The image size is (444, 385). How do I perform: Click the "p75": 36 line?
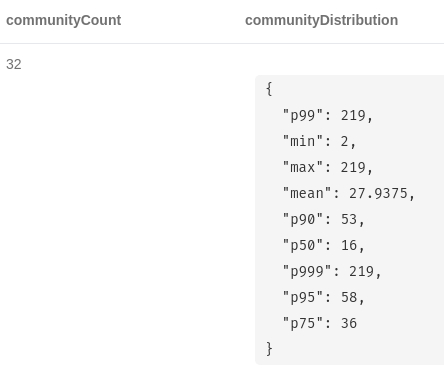pyautogui.click(x=320, y=323)
